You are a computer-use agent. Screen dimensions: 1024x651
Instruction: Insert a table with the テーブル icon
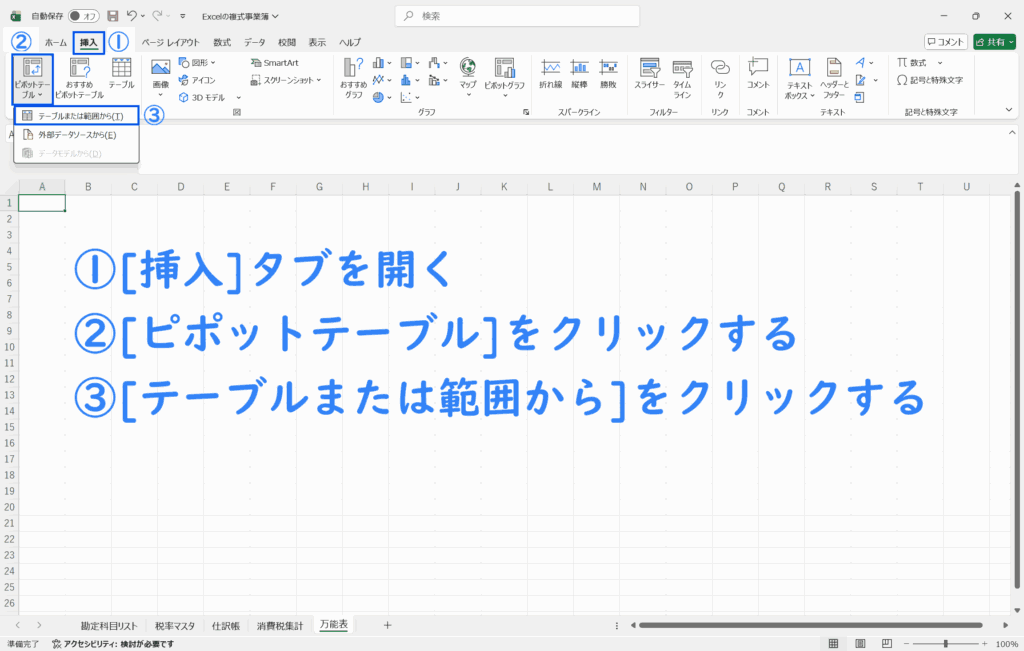121,75
